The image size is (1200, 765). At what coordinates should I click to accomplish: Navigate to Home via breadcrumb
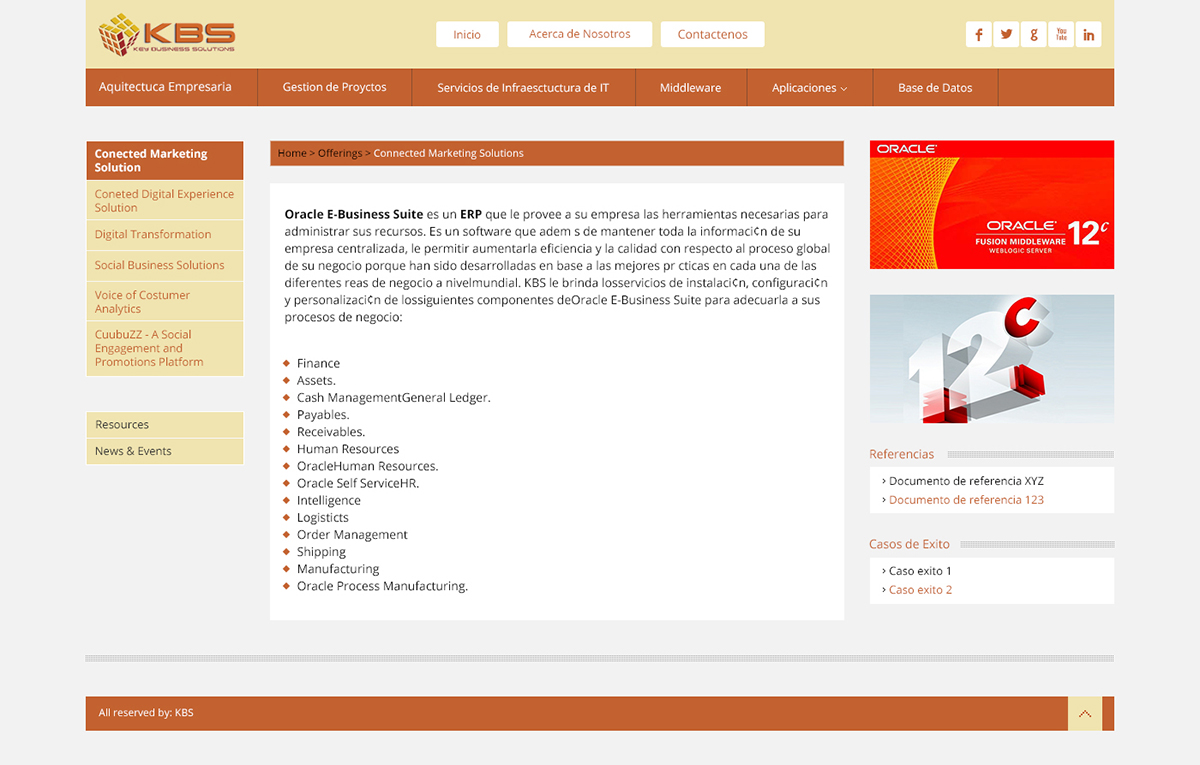pos(292,152)
